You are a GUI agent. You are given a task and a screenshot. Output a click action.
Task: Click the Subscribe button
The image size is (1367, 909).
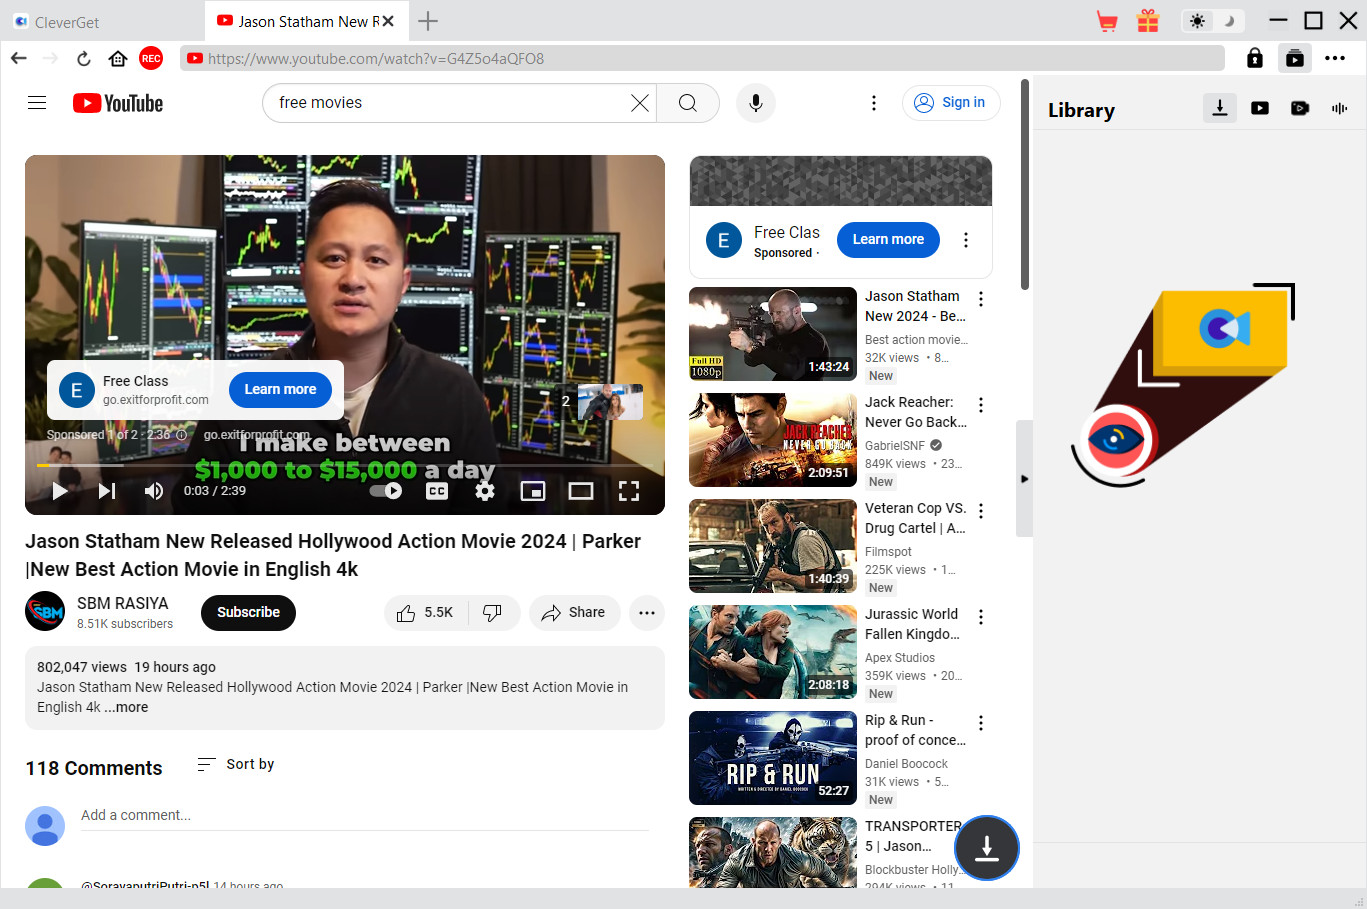pyautogui.click(x=249, y=612)
